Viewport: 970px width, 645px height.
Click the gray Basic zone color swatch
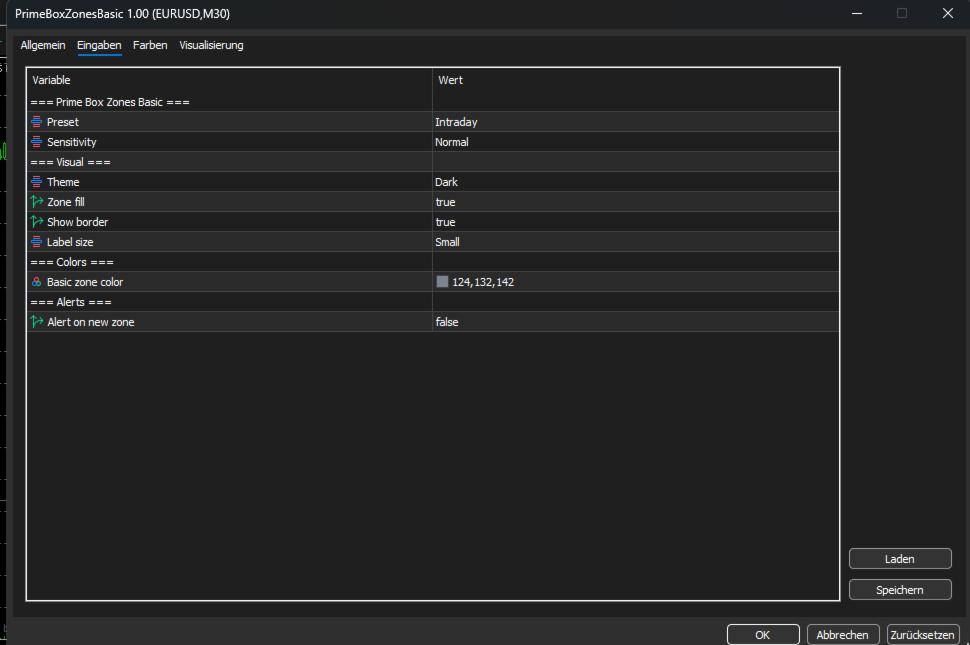[442, 282]
